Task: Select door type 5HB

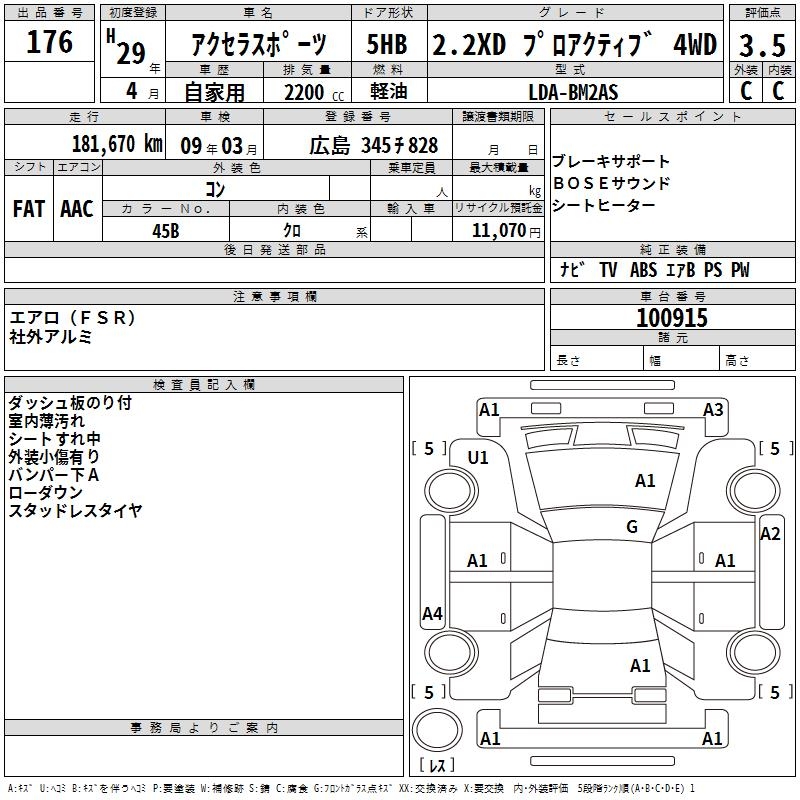Action: pos(387,44)
